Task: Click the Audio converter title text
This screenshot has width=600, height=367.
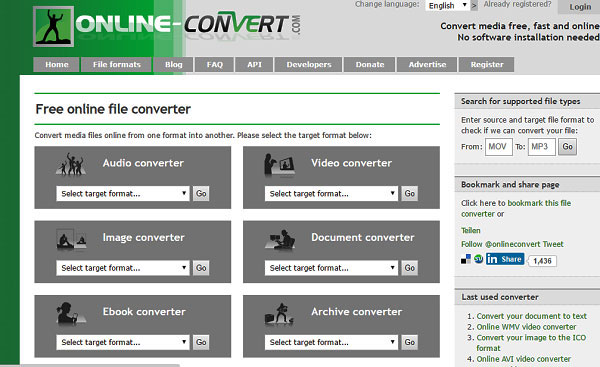Action: point(143,163)
